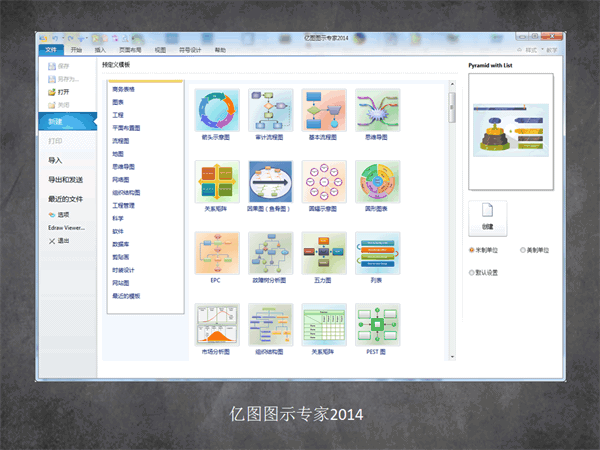Choose the 地图 map category
The width and height of the screenshot is (600, 450).
coord(118,154)
